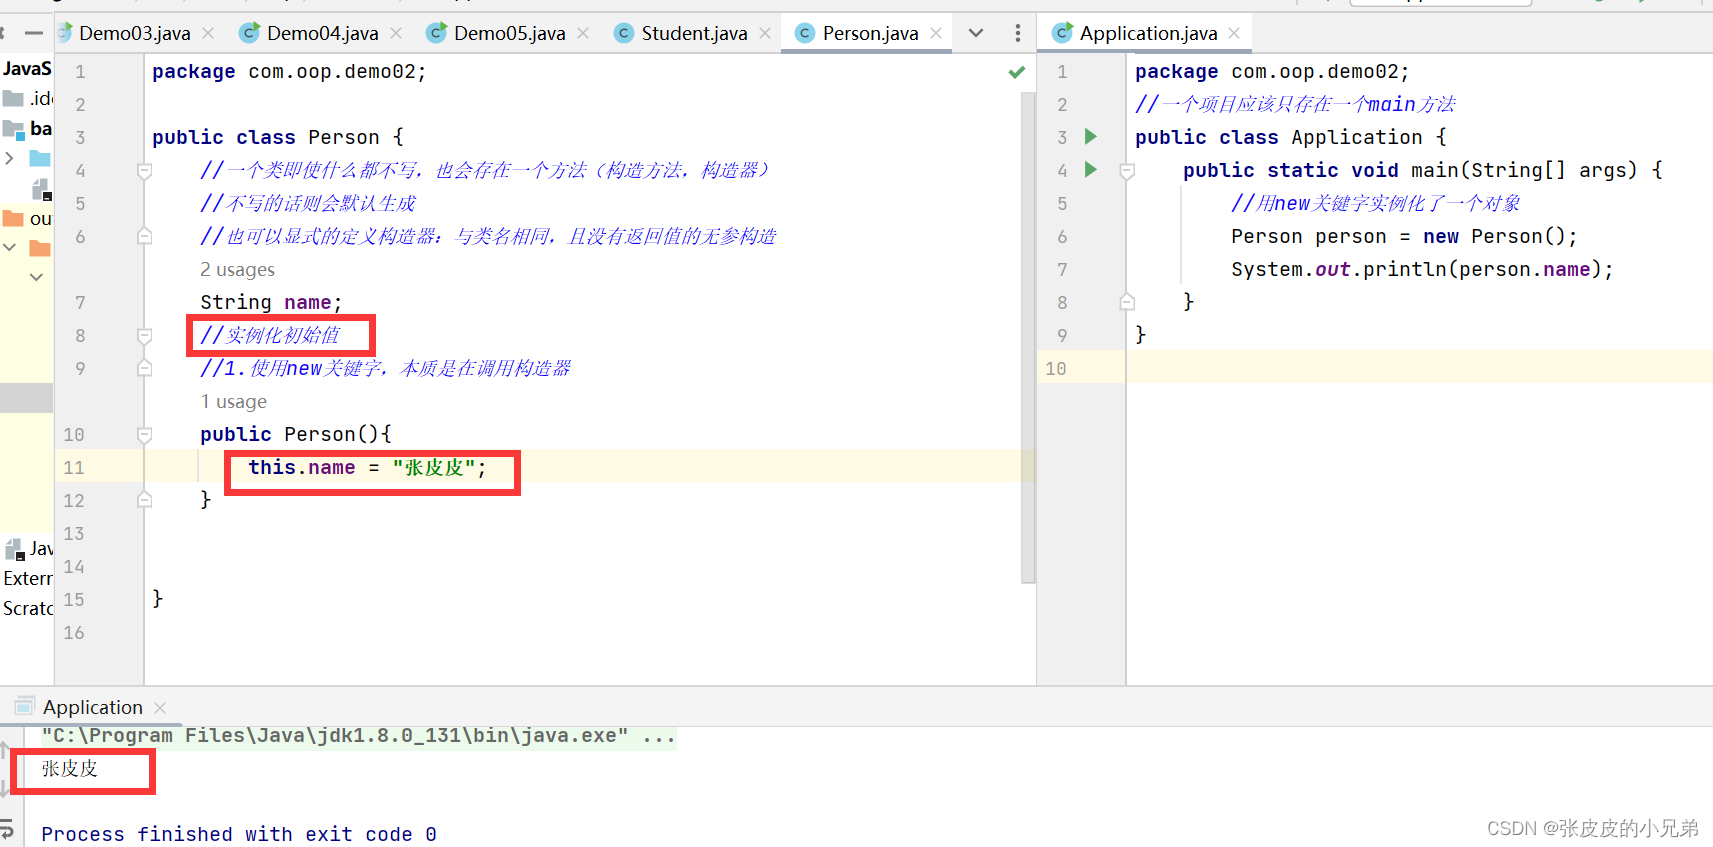Close the Demo03.java tab

(x=208, y=33)
